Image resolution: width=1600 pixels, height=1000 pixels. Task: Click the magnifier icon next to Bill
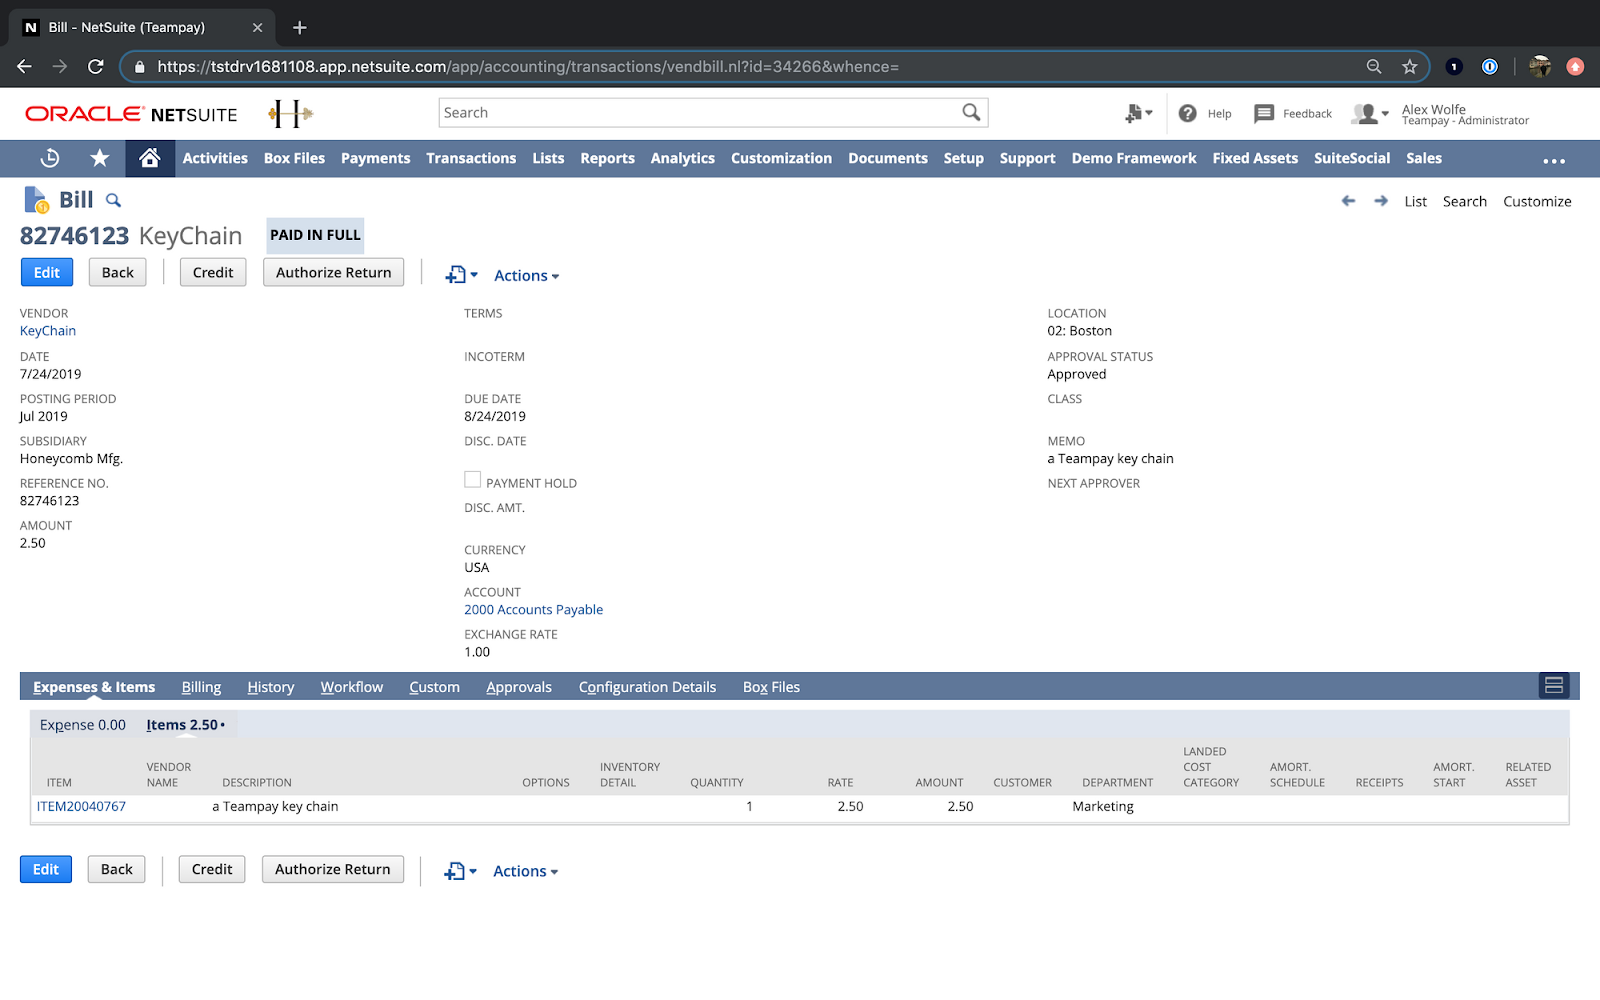pyautogui.click(x=114, y=200)
